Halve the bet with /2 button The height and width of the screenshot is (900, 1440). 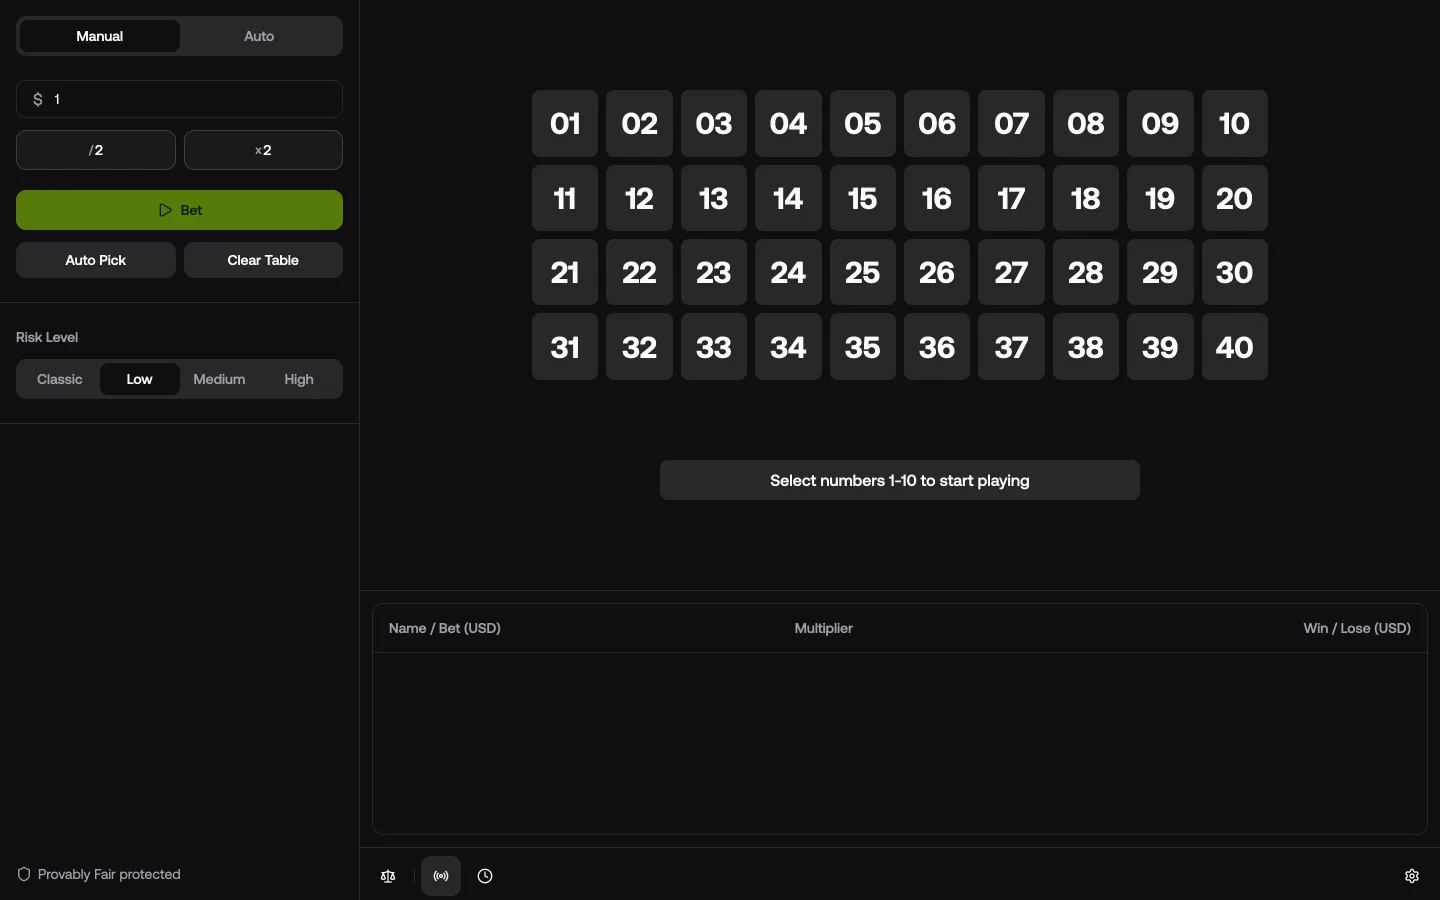pos(96,150)
